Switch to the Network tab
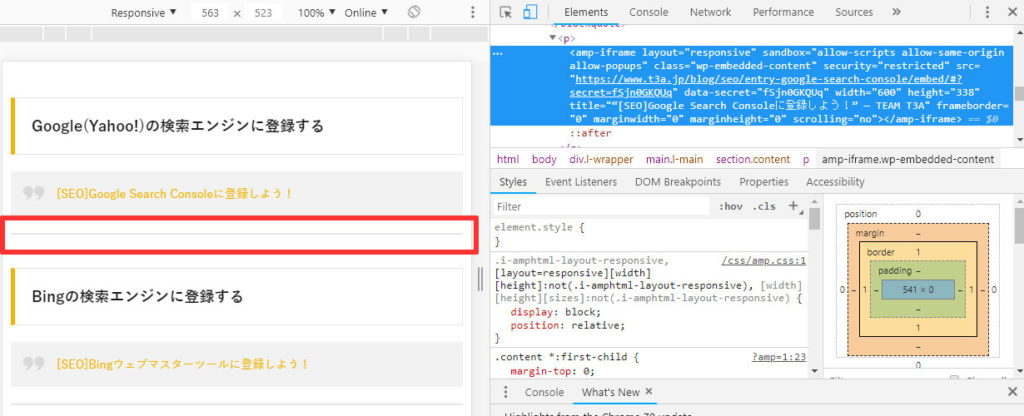The image size is (1024, 416). pos(710,12)
